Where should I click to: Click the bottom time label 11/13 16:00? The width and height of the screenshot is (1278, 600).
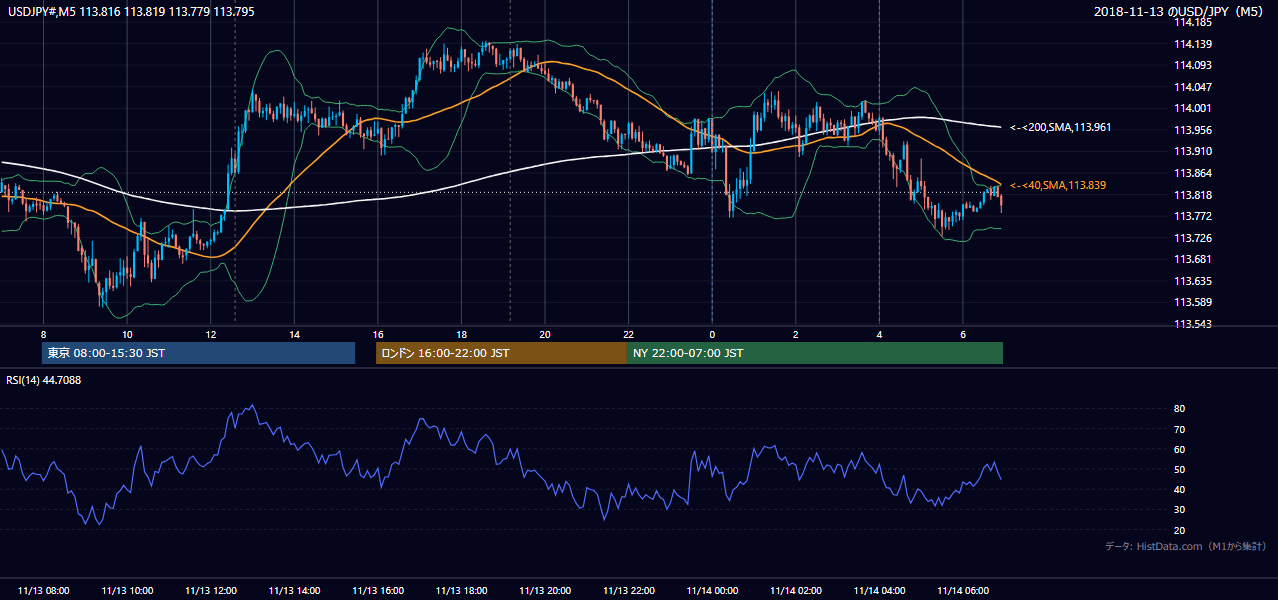(x=378, y=591)
